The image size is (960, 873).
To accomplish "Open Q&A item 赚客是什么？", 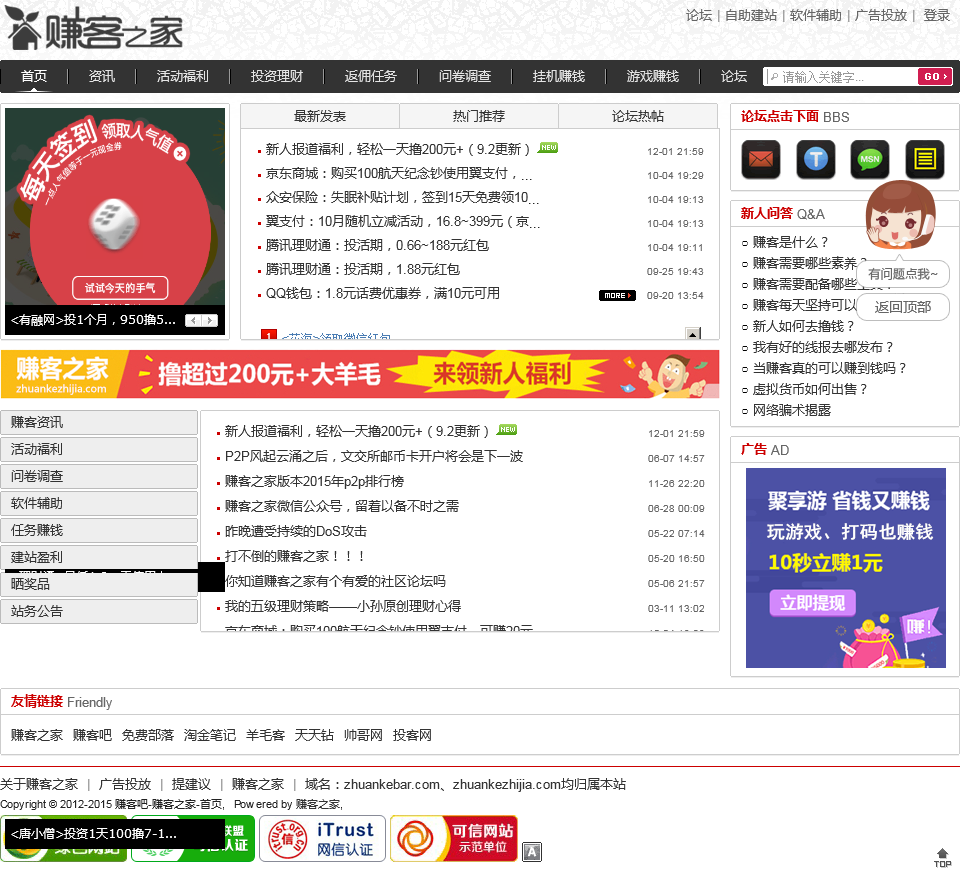I will point(790,242).
